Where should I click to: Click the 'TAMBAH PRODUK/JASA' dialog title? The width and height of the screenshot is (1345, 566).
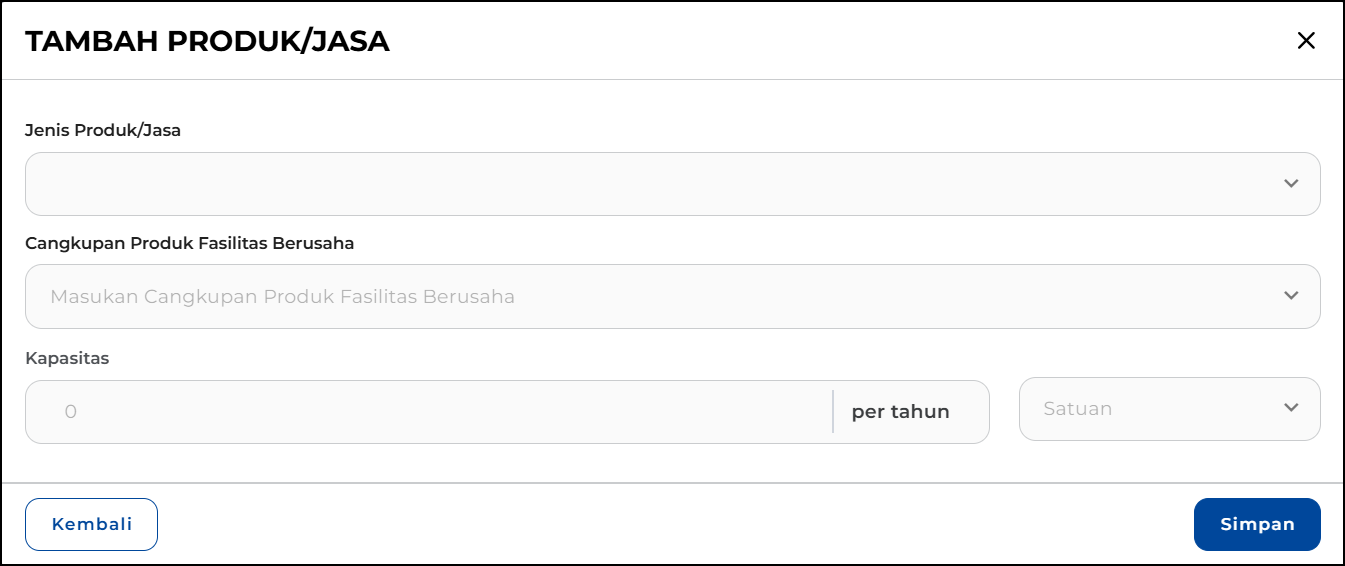tap(207, 41)
